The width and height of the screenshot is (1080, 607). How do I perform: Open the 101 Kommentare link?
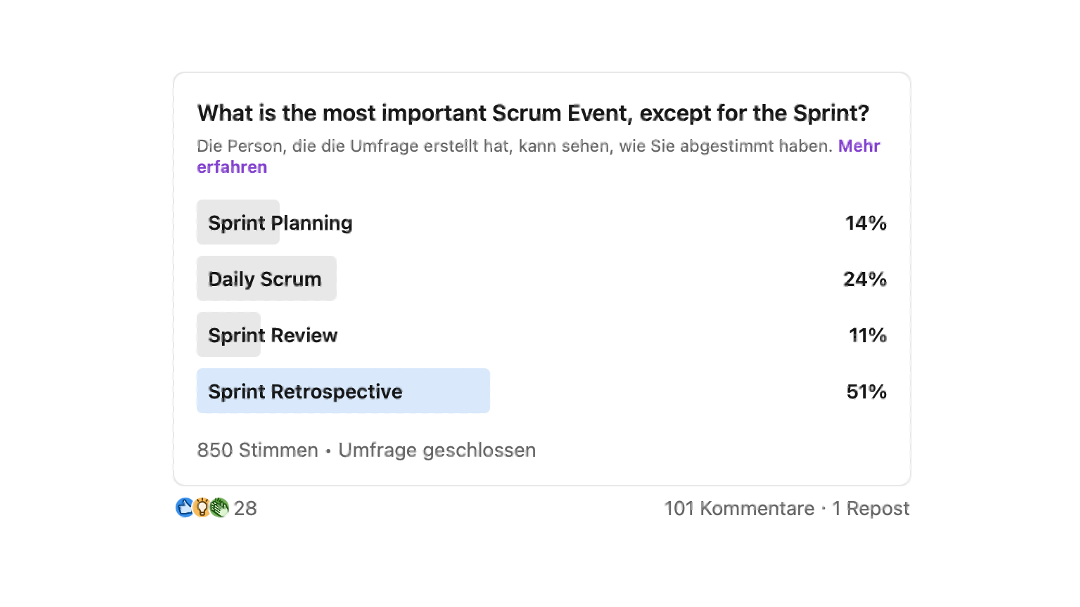739,508
